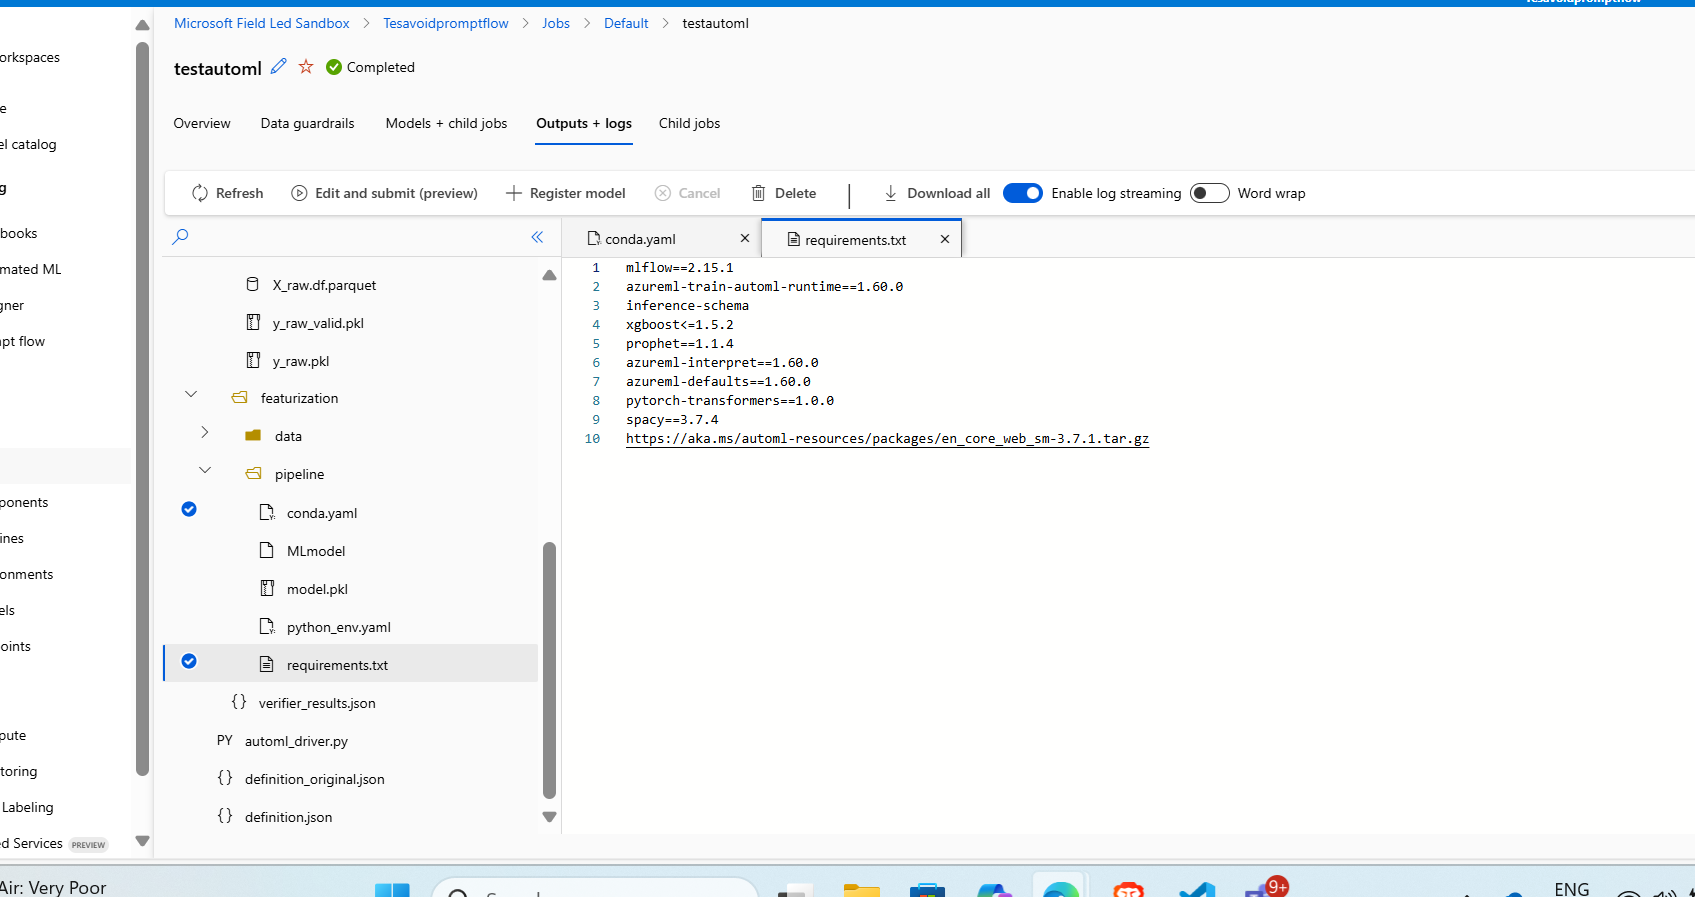The height and width of the screenshot is (897, 1695).
Task: Open Tesavoidpromptflow breadcrumb link
Action: (446, 23)
